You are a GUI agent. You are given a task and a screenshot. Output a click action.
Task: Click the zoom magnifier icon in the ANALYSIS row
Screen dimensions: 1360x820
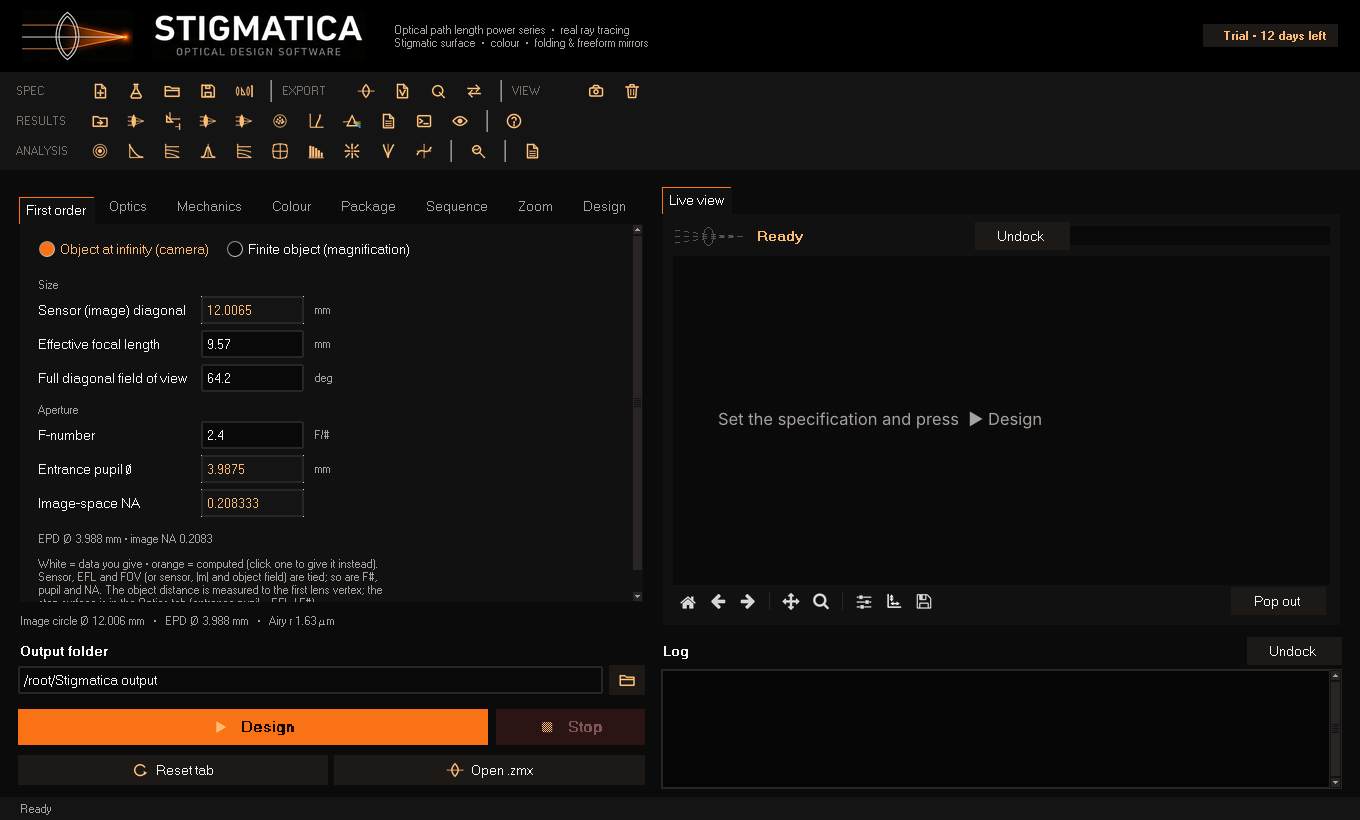[x=478, y=151]
